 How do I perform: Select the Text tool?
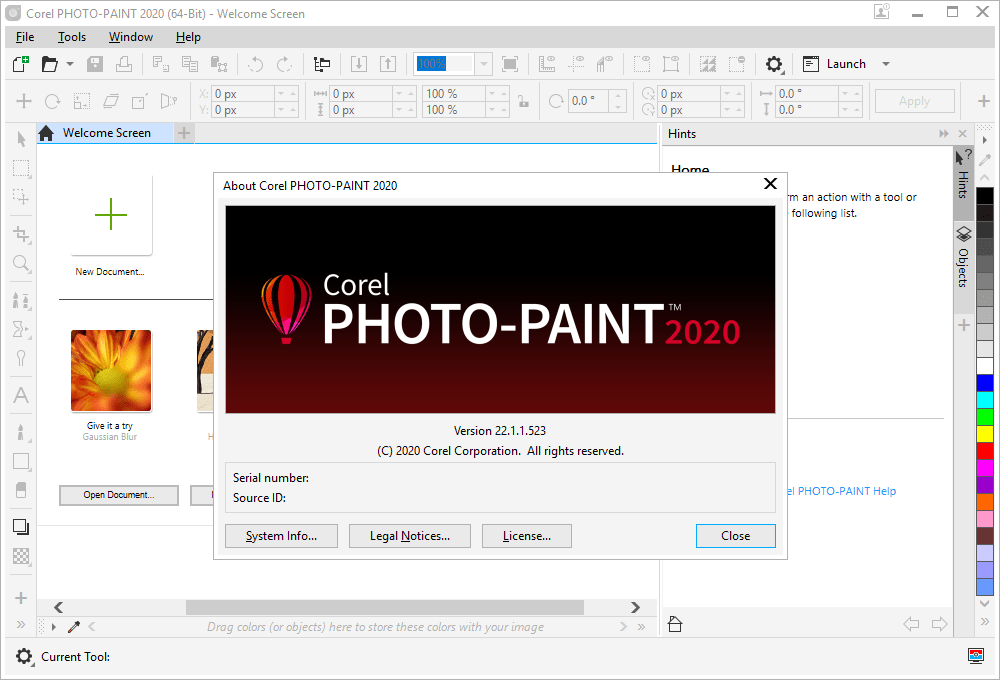[21, 395]
